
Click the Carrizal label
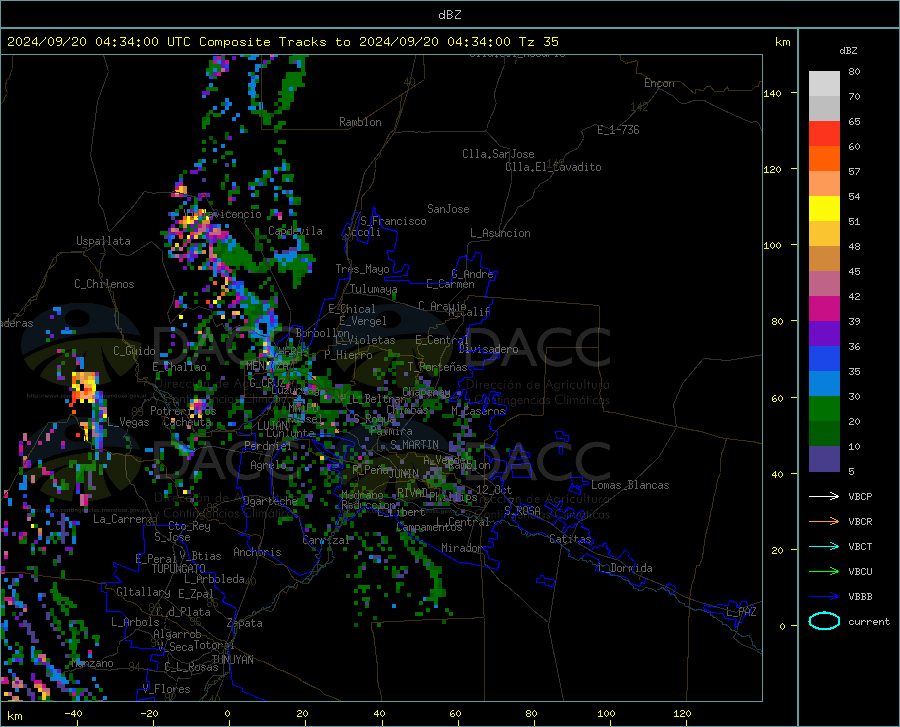click(x=326, y=541)
